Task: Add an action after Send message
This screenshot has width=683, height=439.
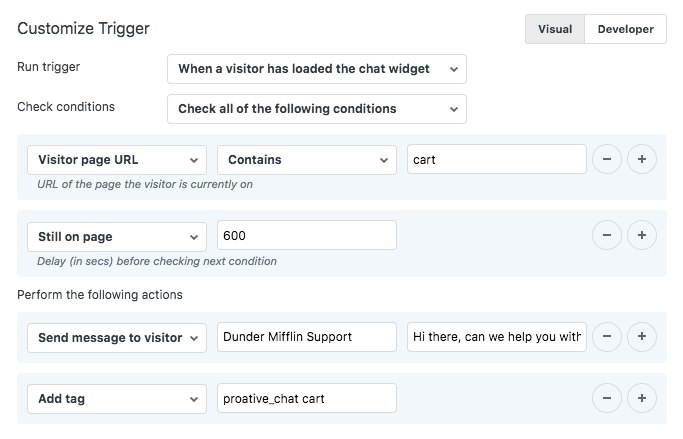Action: click(641, 337)
